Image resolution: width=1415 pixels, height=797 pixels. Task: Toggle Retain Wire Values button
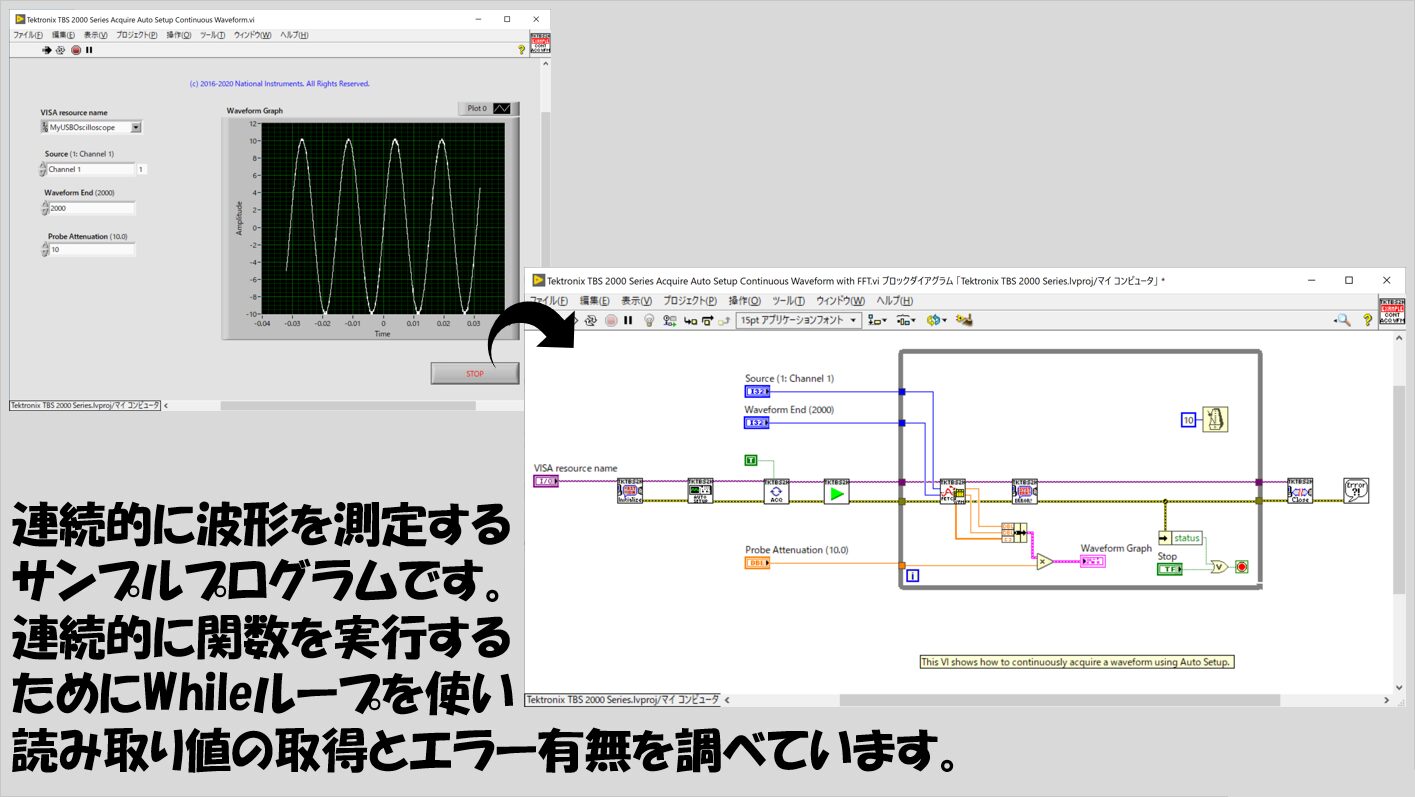(x=670, y=320)
